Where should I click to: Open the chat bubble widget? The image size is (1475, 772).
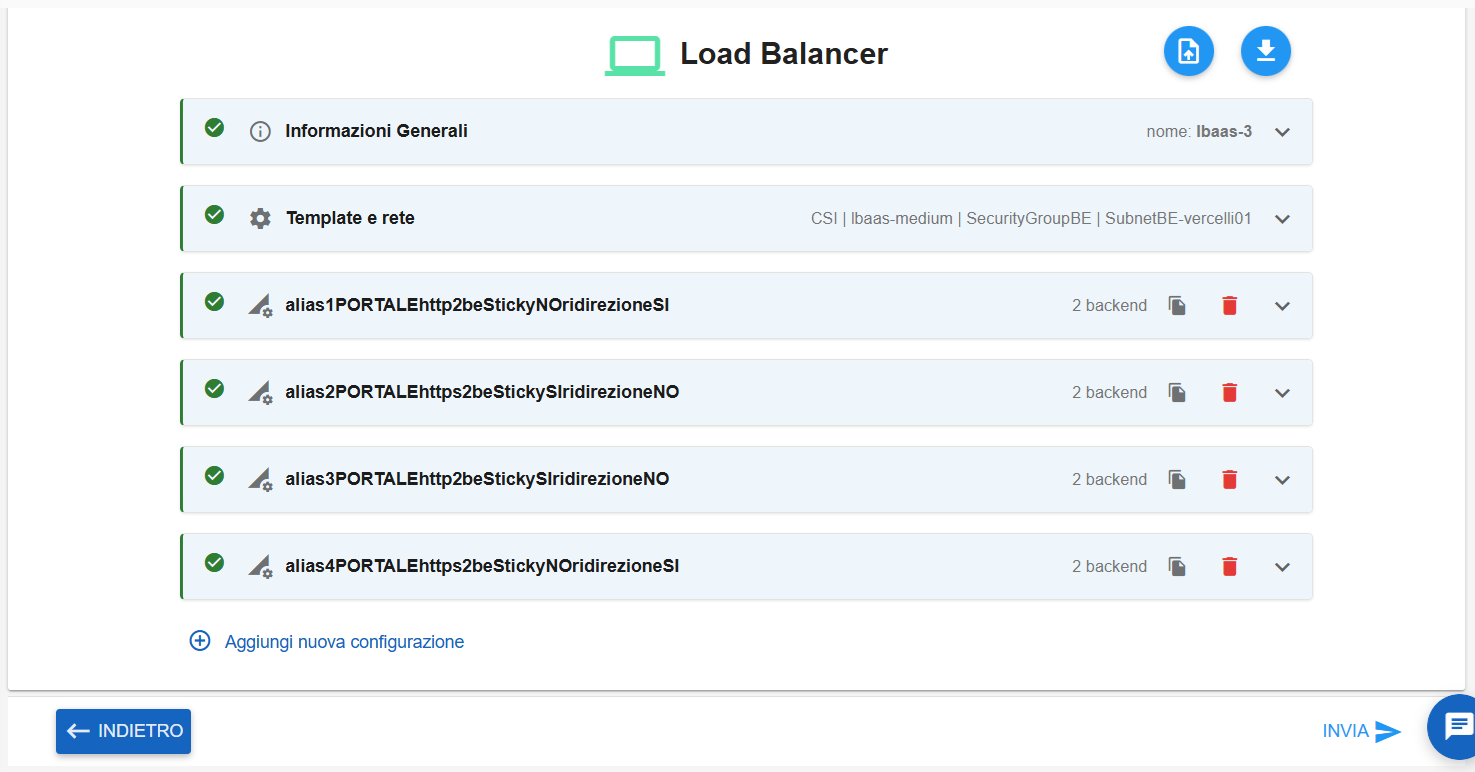click(1456, 727)
